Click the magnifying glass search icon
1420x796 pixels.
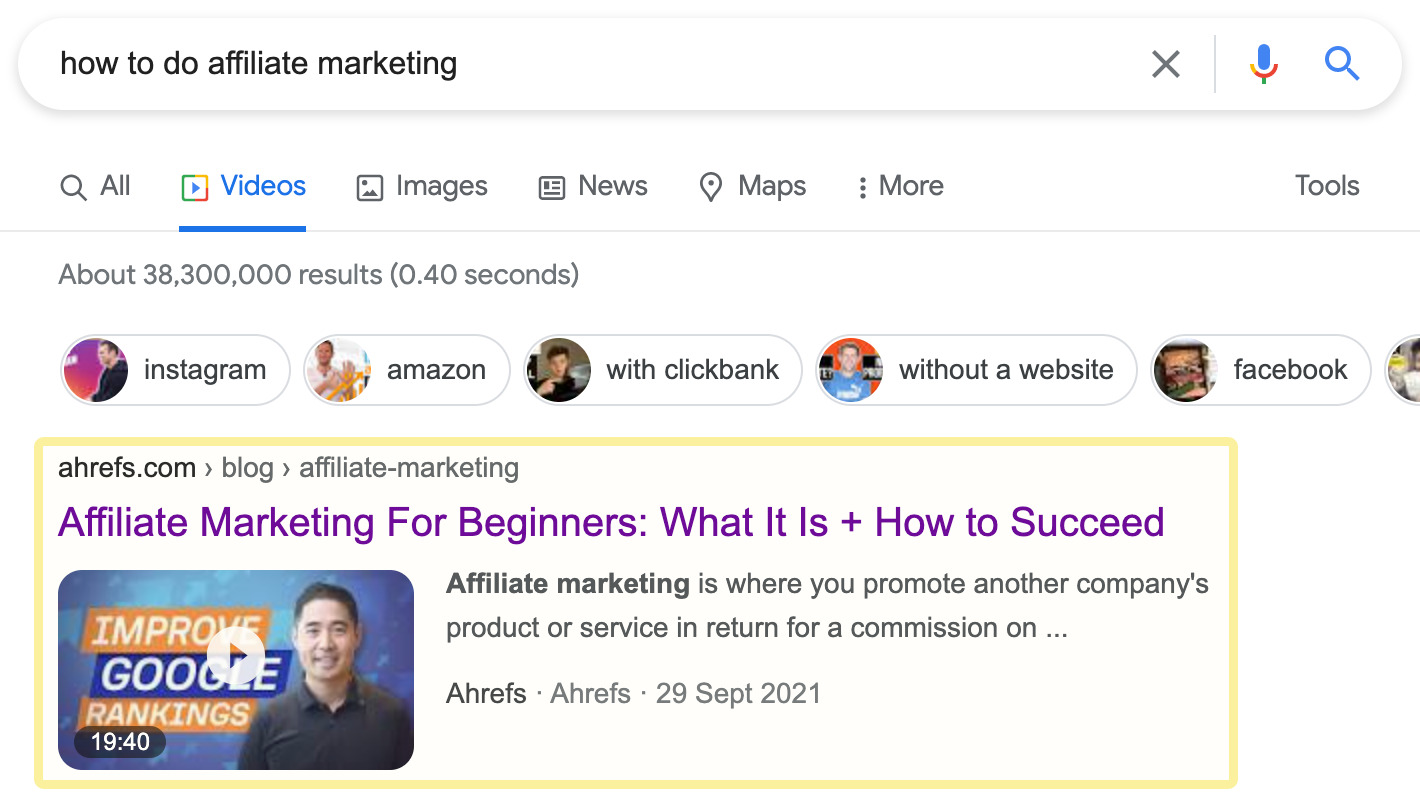1342,63
